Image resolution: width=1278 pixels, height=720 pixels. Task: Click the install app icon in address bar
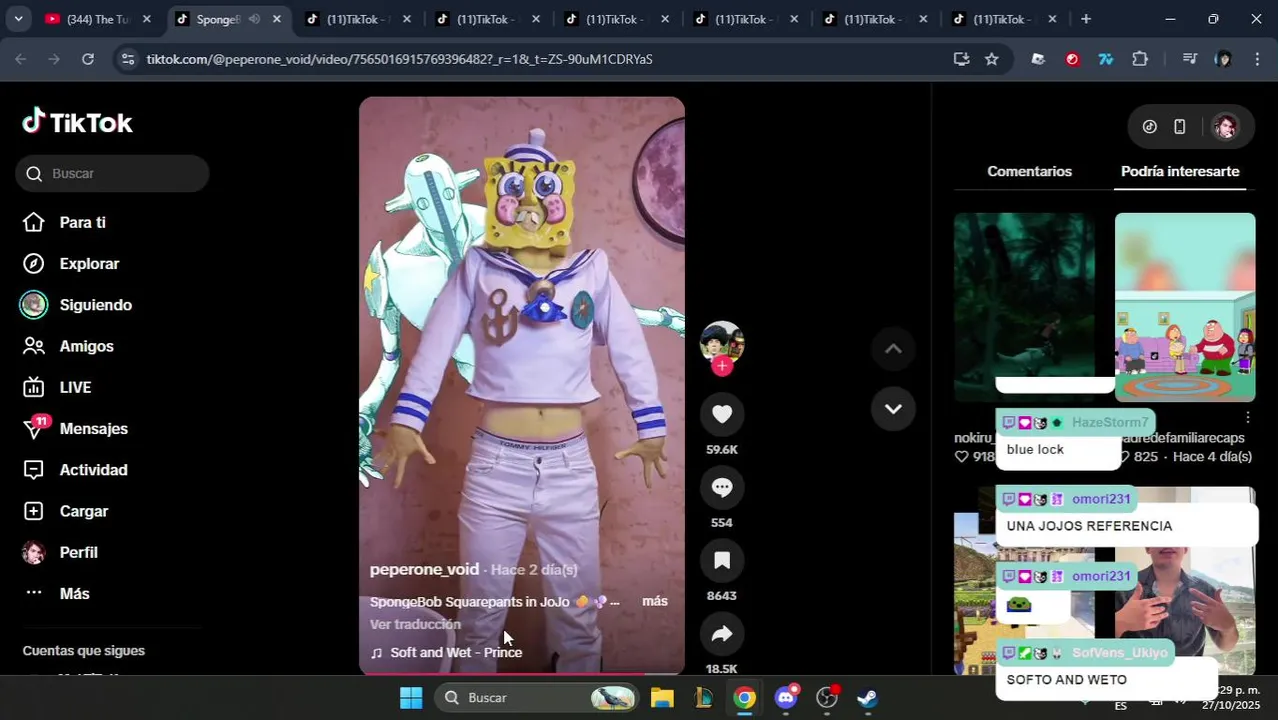point(961,59)
